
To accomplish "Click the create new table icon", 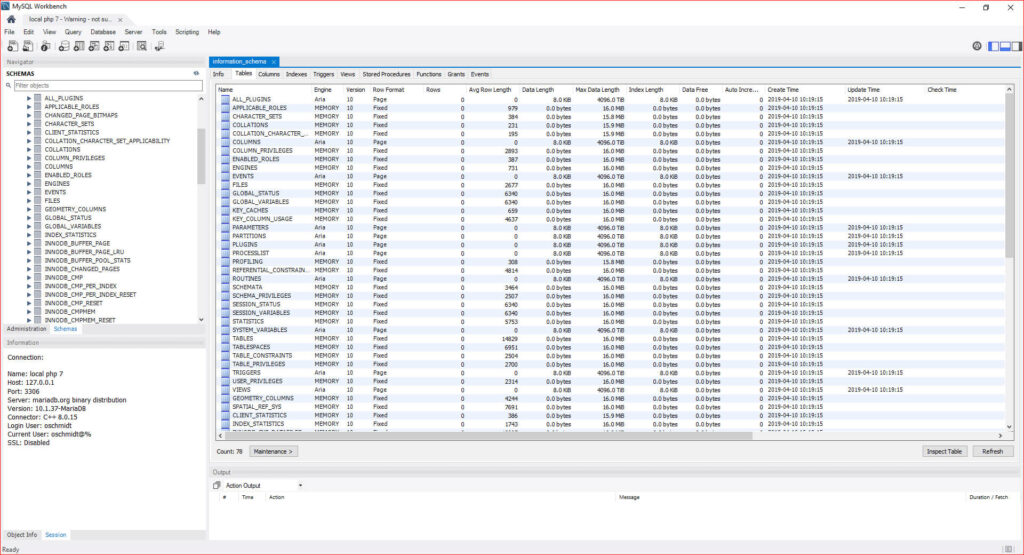I will click(77, 46).
